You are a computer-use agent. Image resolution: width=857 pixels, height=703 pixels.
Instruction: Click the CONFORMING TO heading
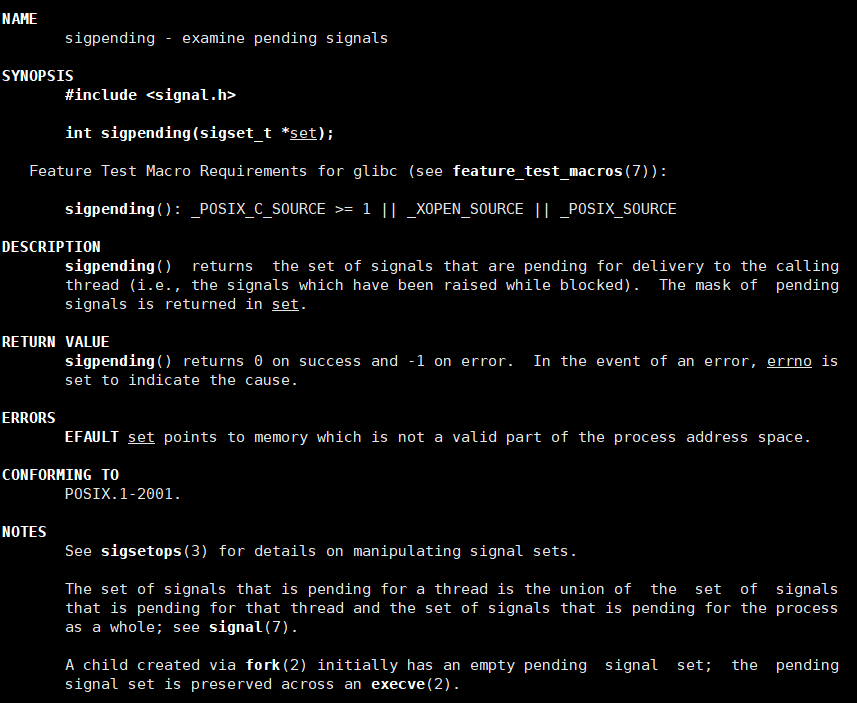pyautogui.click(x=61, y=475)
